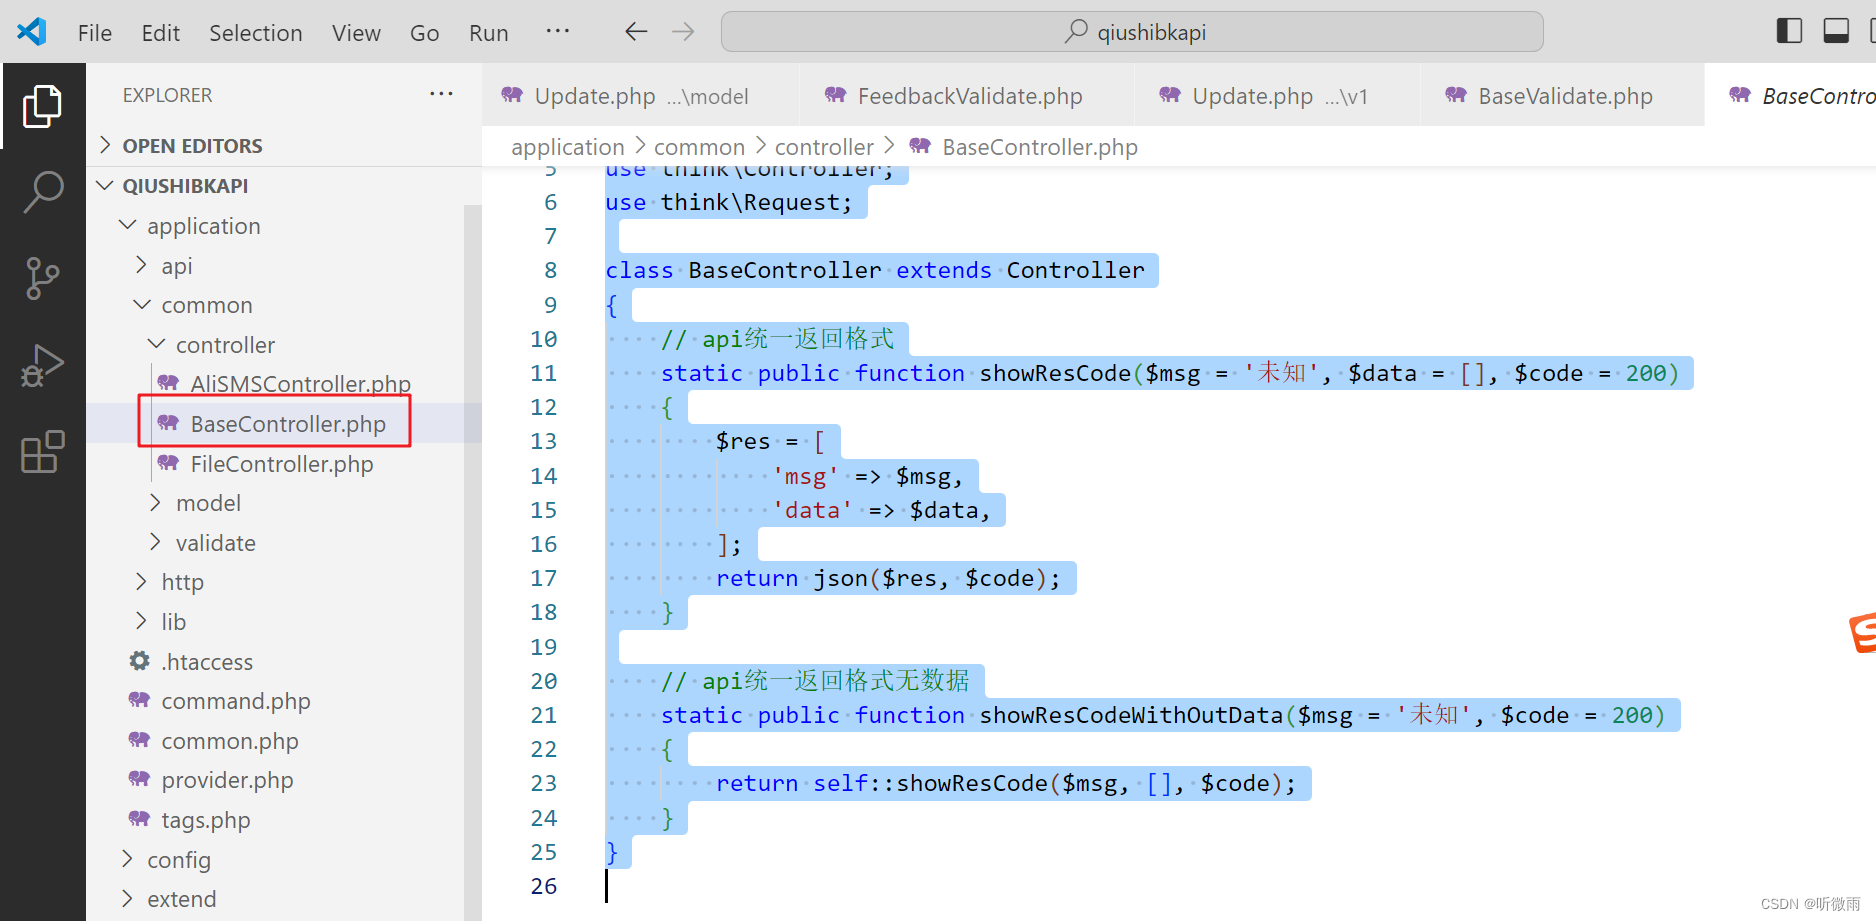This screenshot has height=921, width=1876.
Task: Switch to the BaseValidate.php tab
Action: tap(1563, 96)
